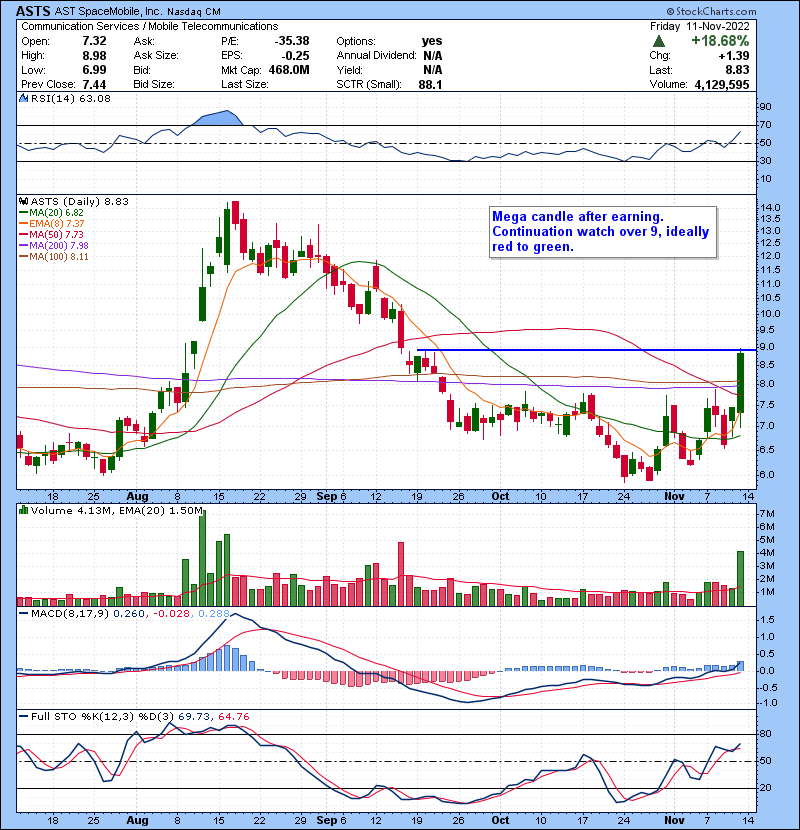Click the Last Size: label
The width and height of the screenshot is (800, 830).
click(245, 85)
